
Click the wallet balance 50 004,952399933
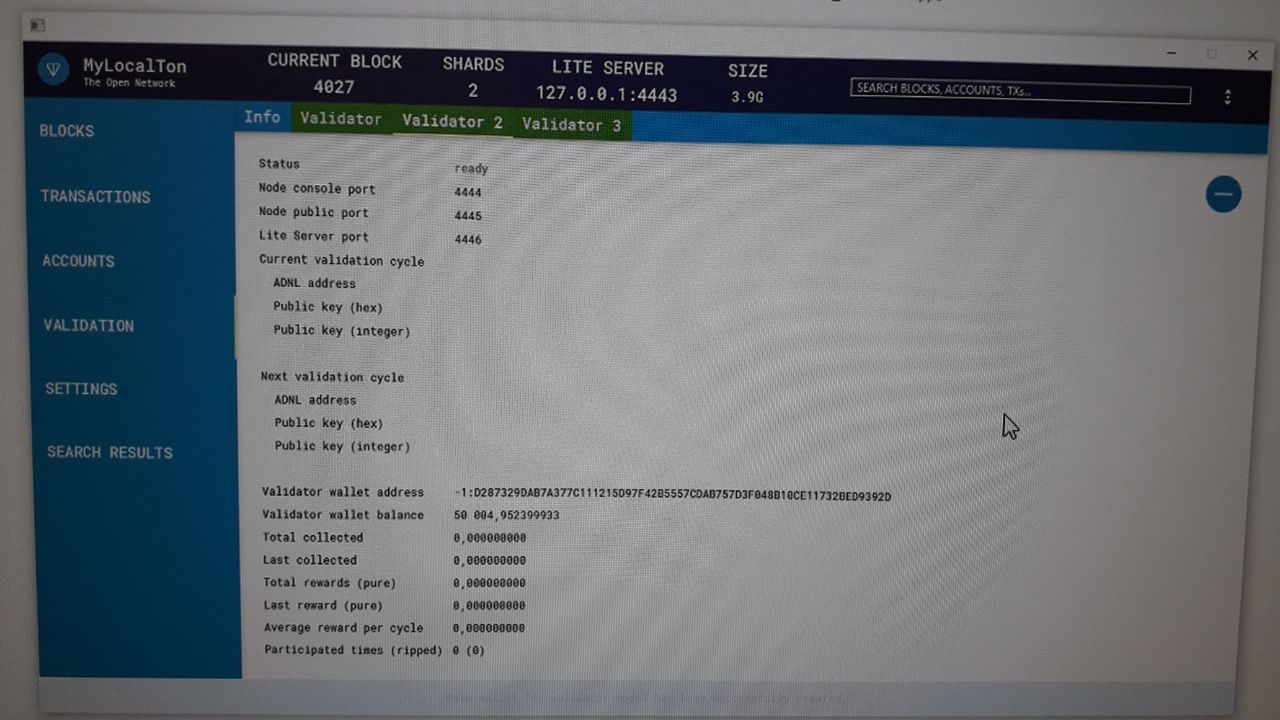[506, 515]
